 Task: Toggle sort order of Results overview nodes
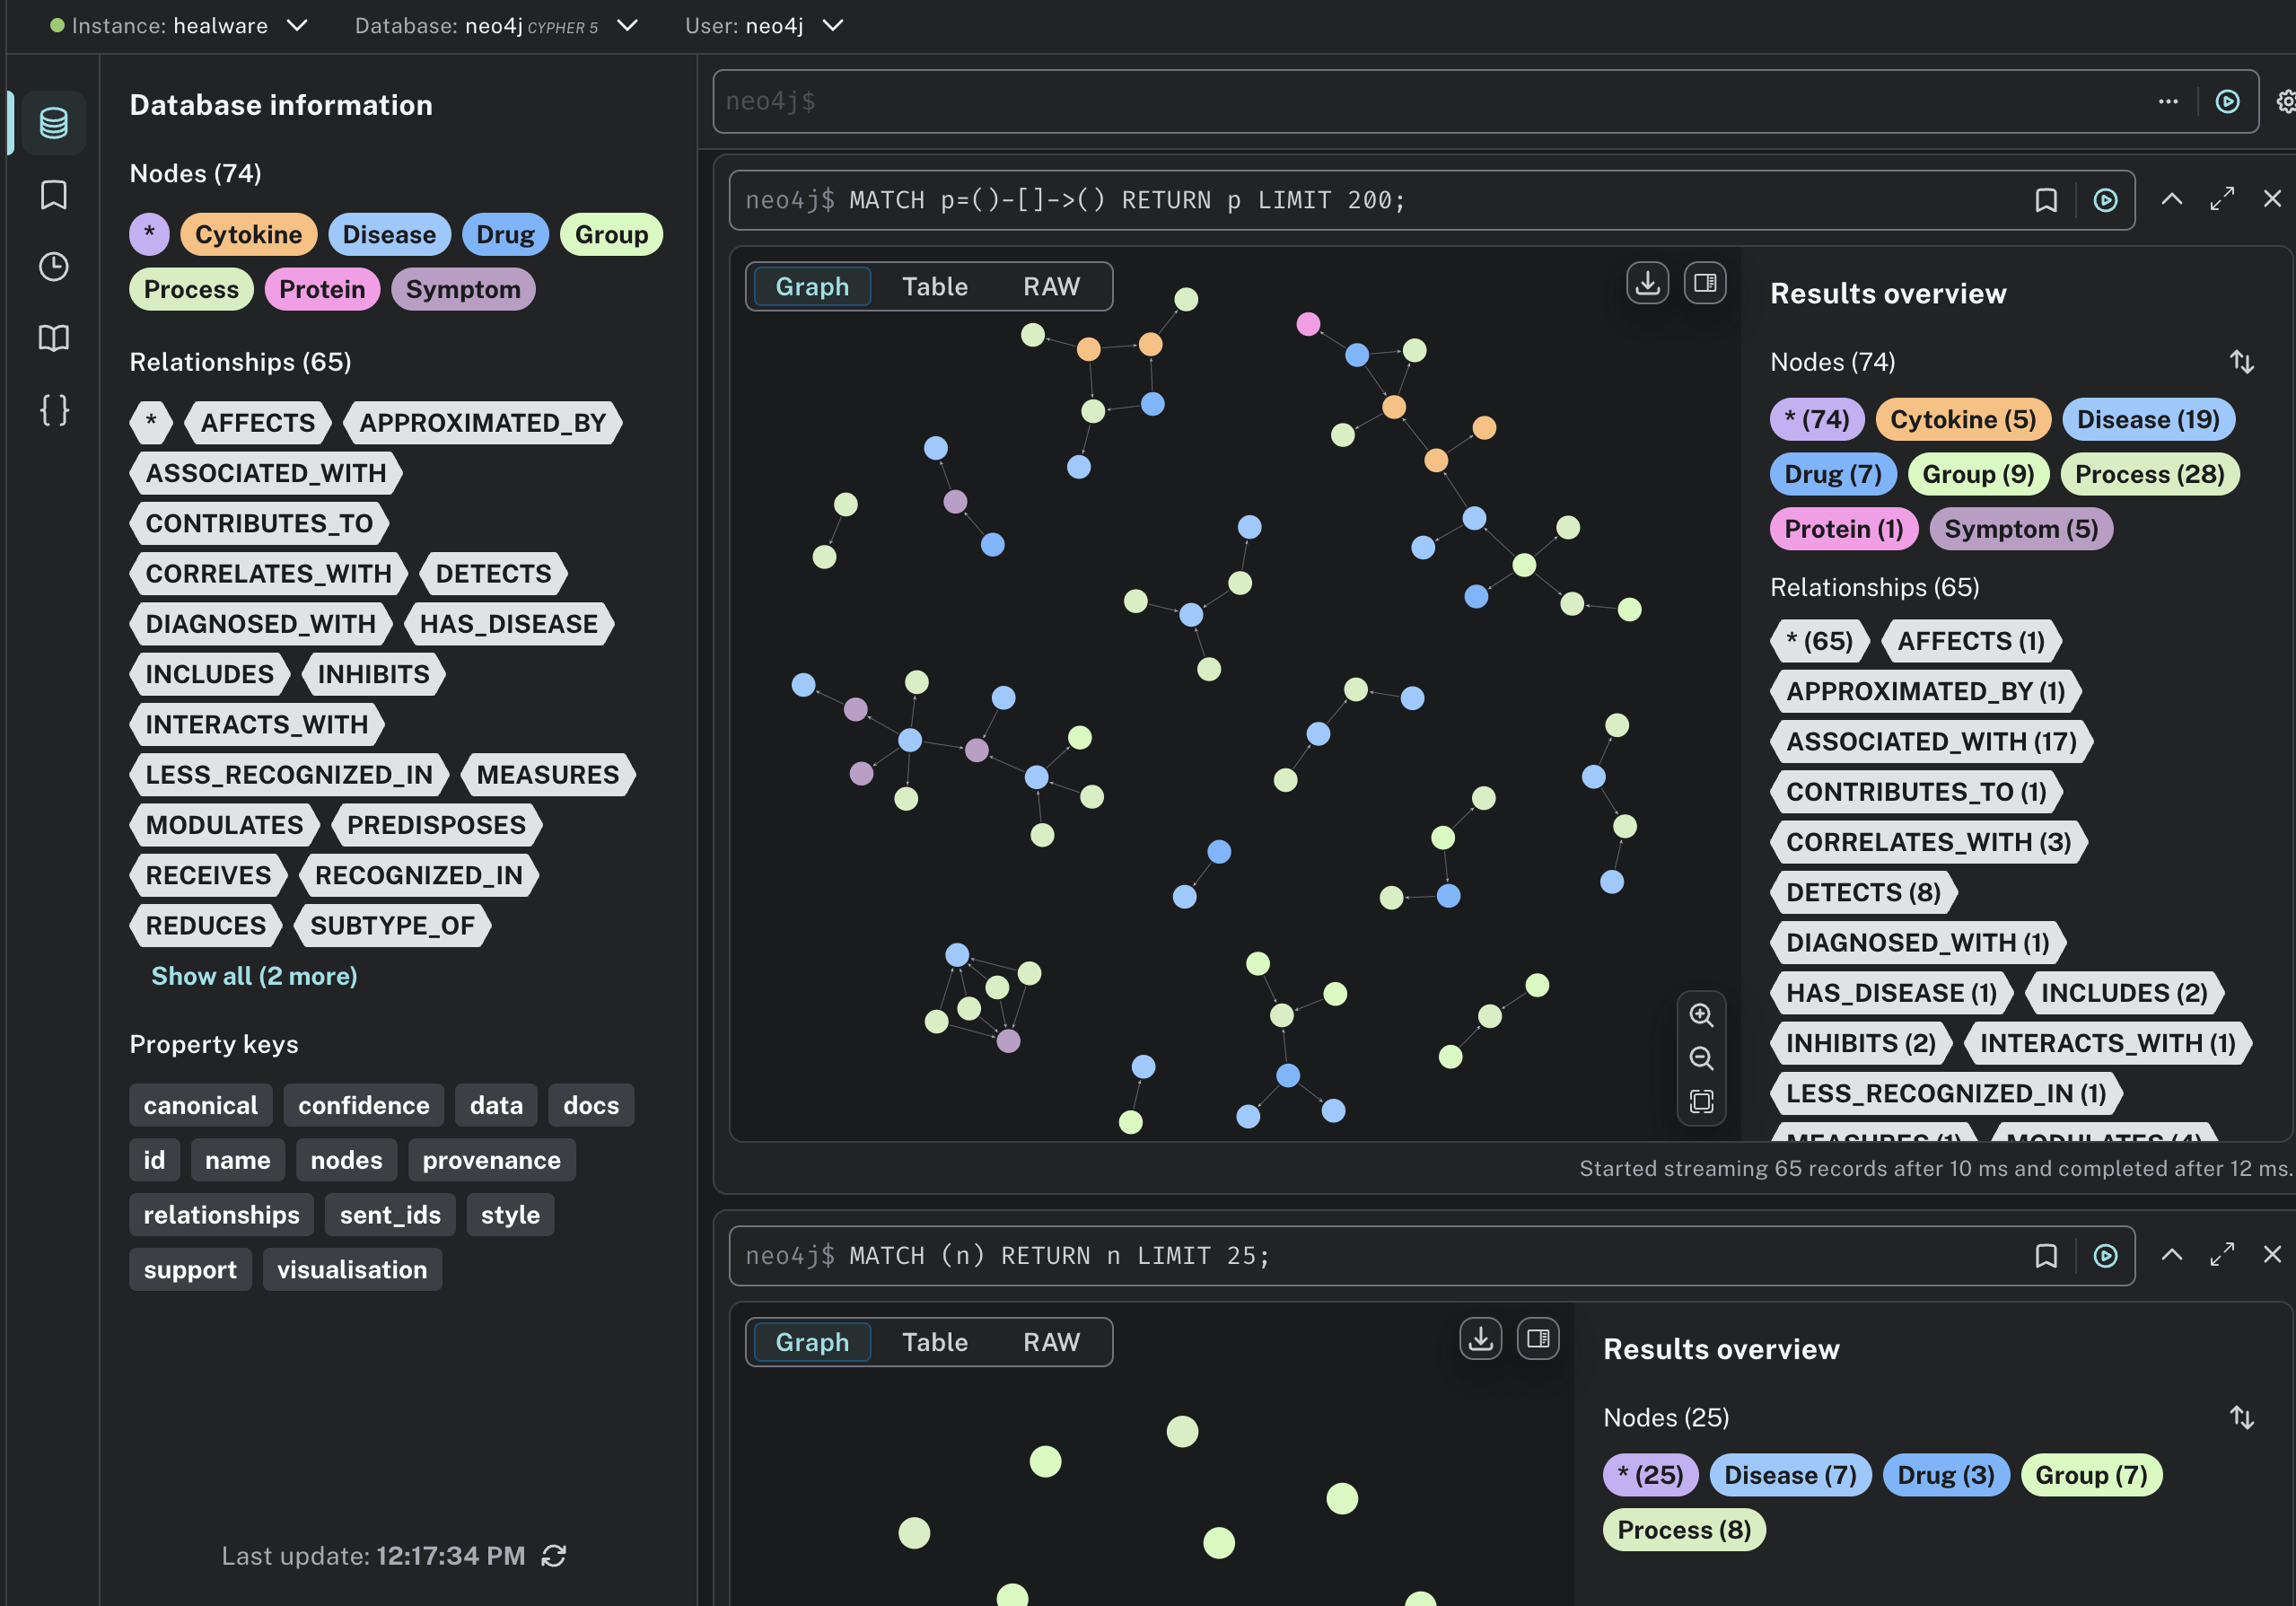(x=2242, y=362)
